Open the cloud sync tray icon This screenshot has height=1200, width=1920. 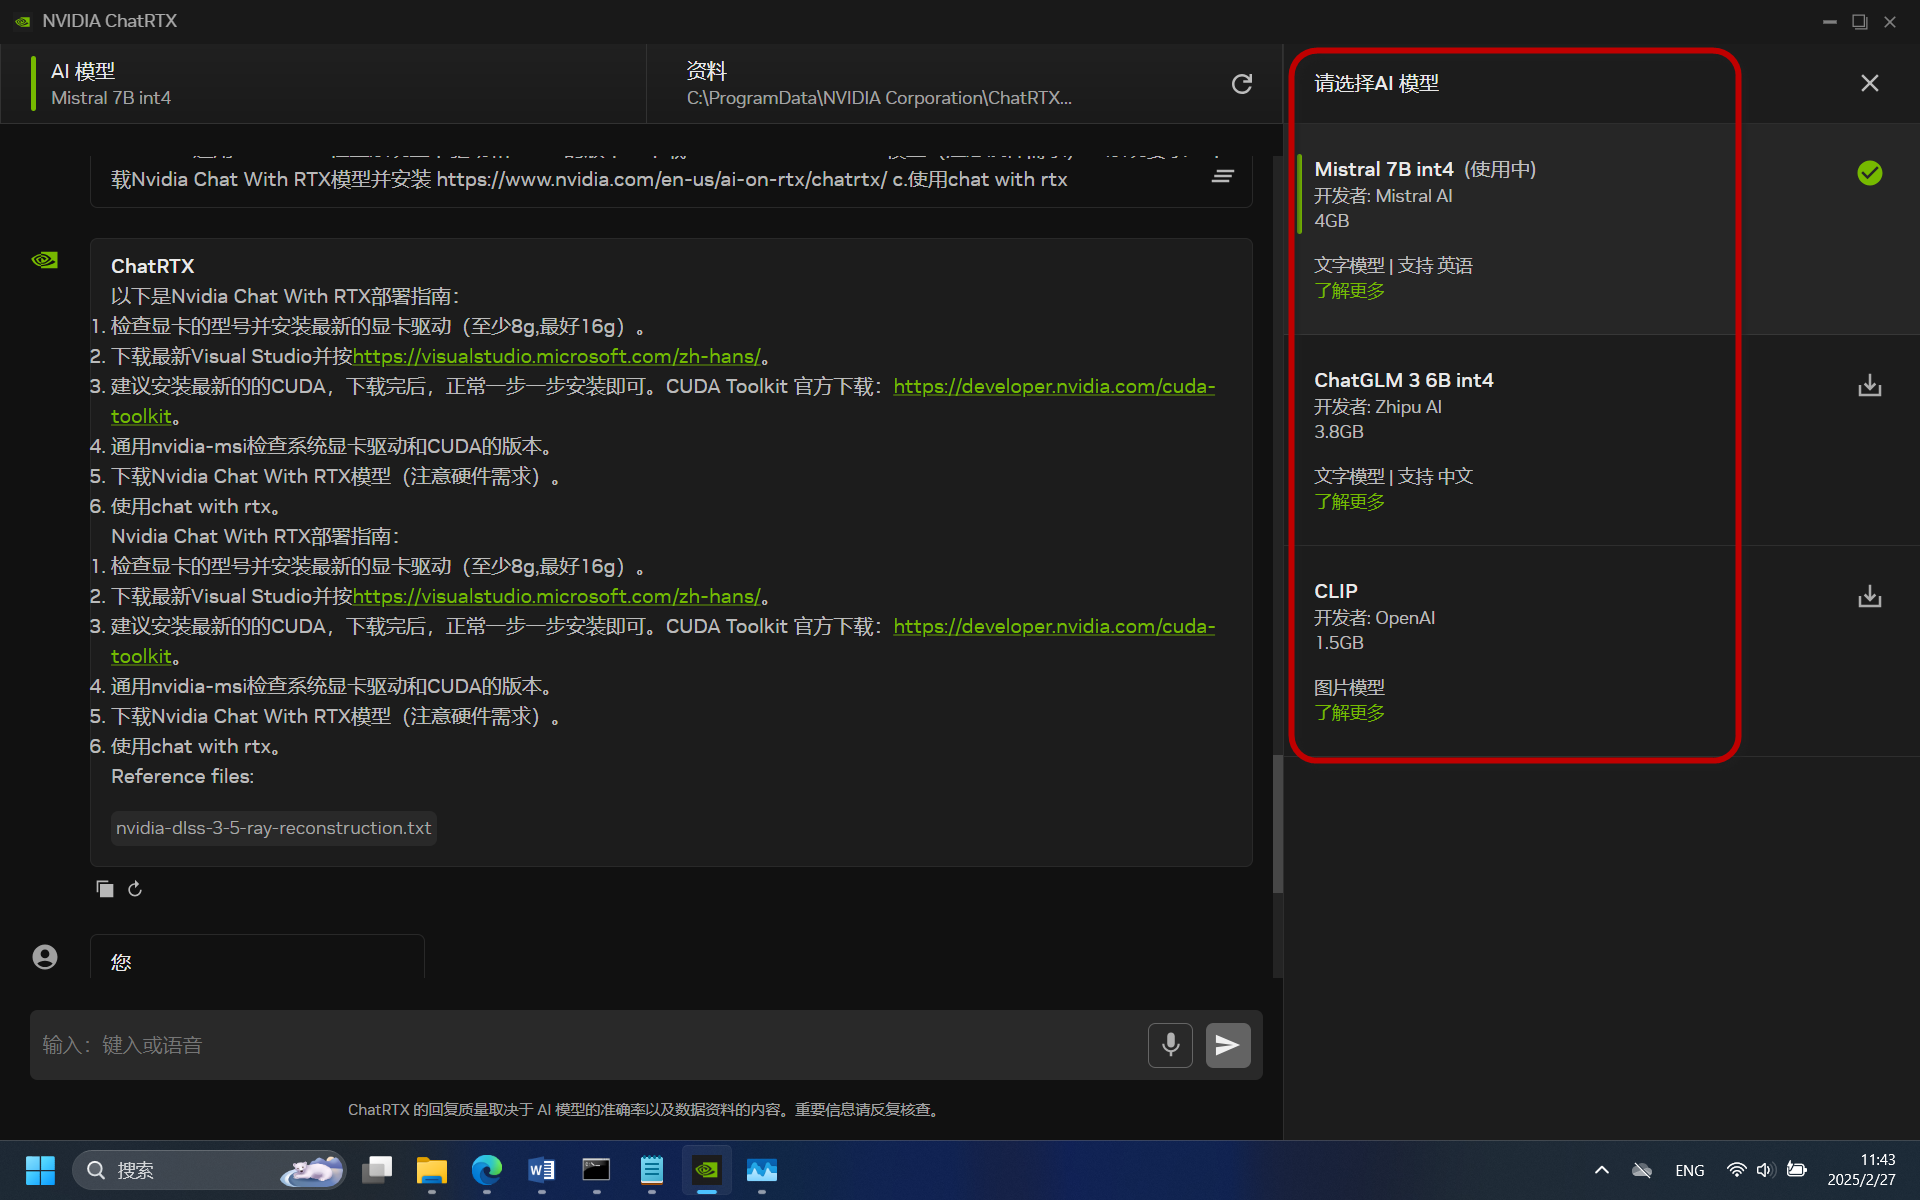1642,1170
